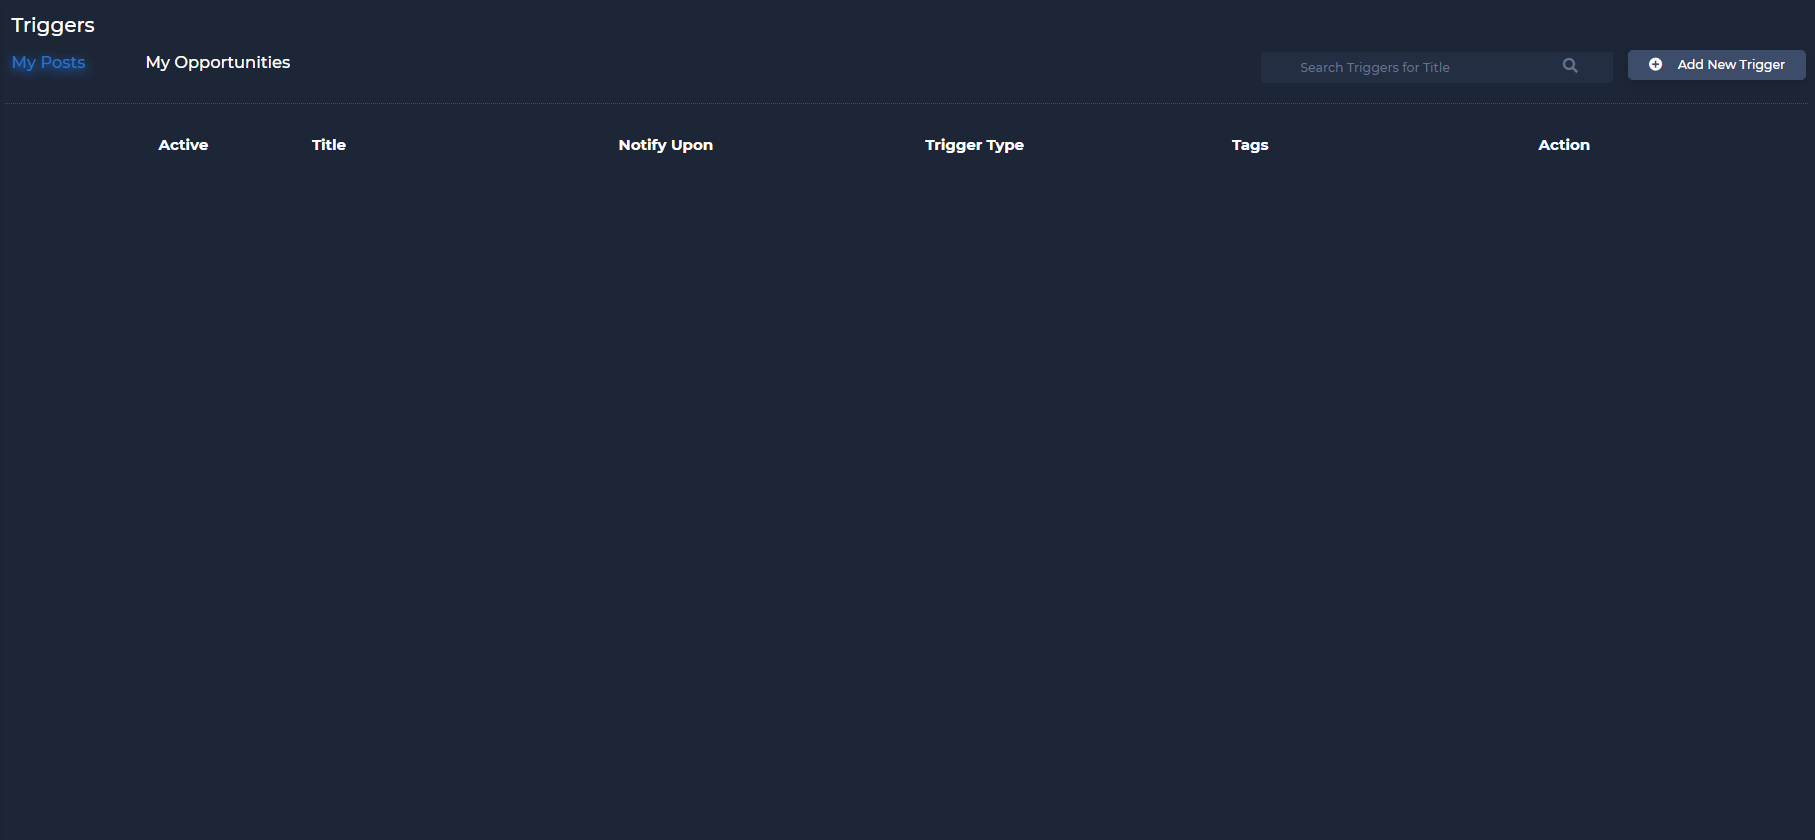Switch to the My Posts tab
Screen dimensions: 1815x840
[x=48, y=62]
